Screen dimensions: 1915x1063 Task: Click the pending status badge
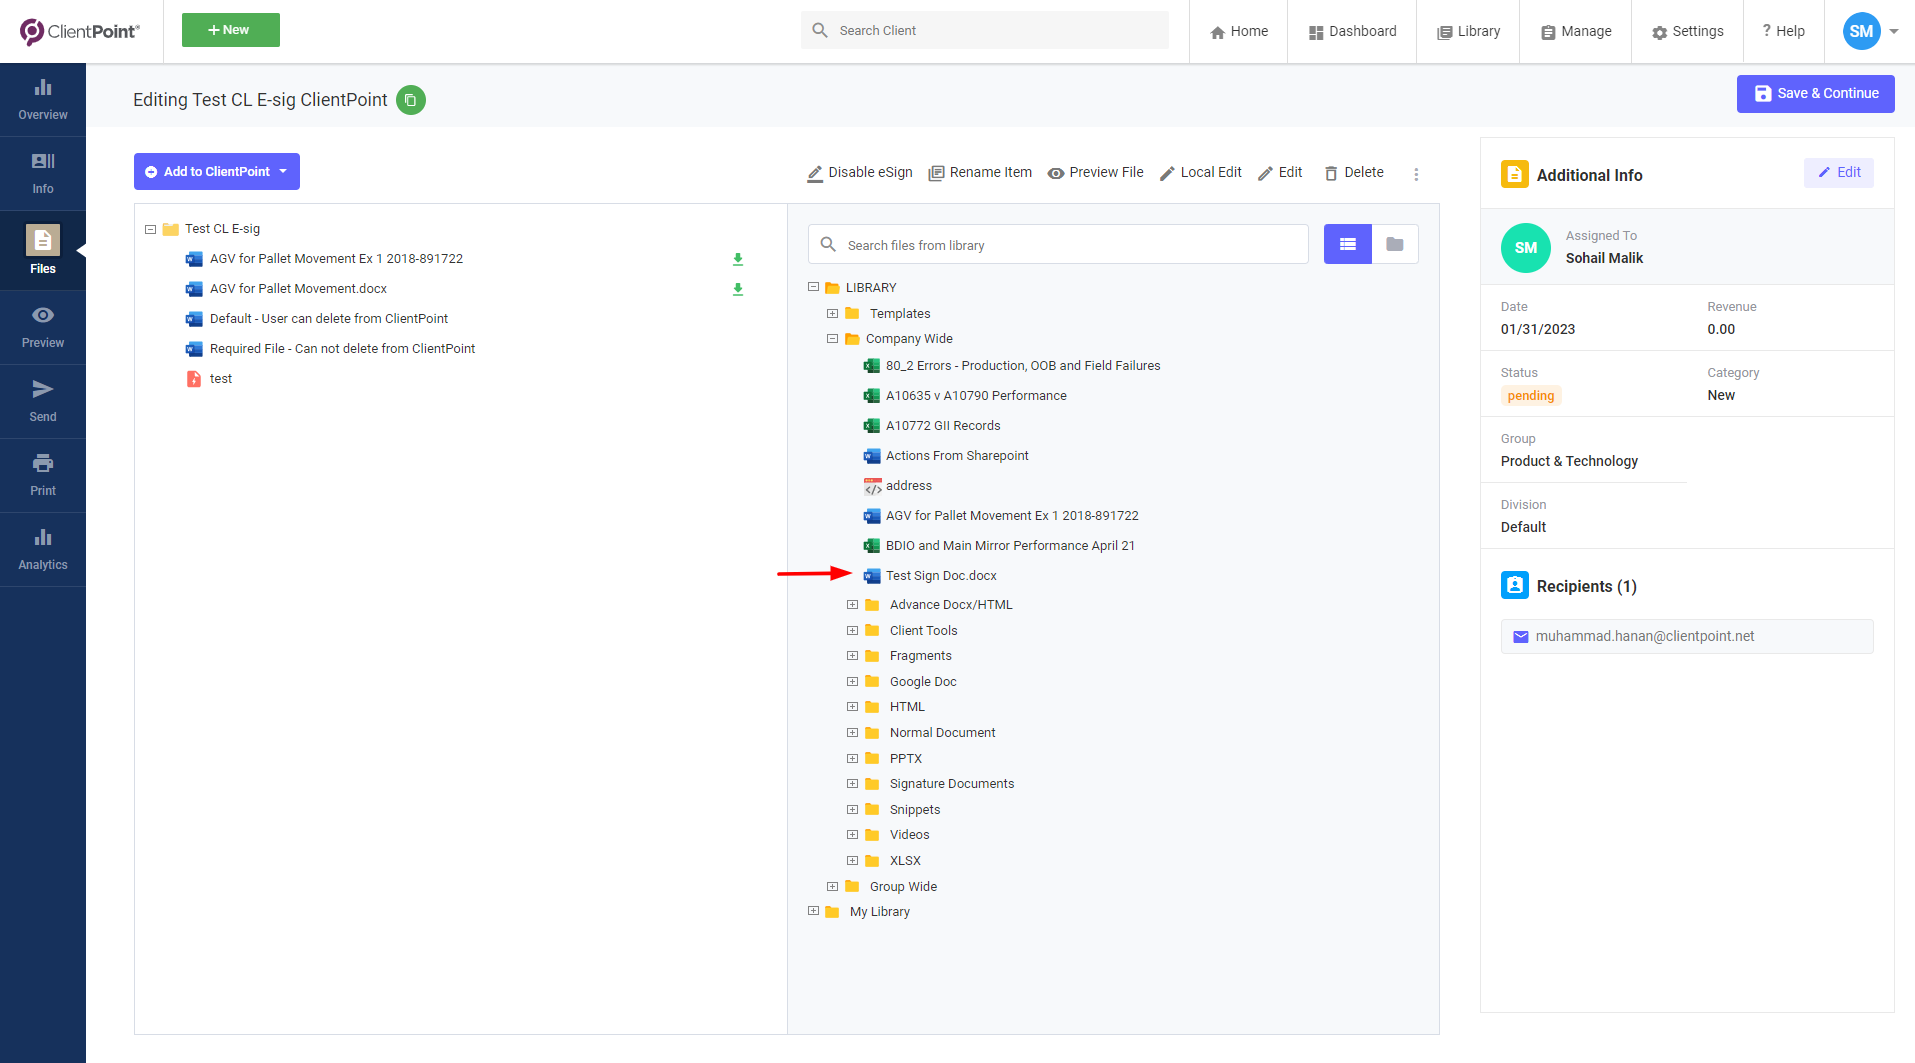pos(1530,395)
